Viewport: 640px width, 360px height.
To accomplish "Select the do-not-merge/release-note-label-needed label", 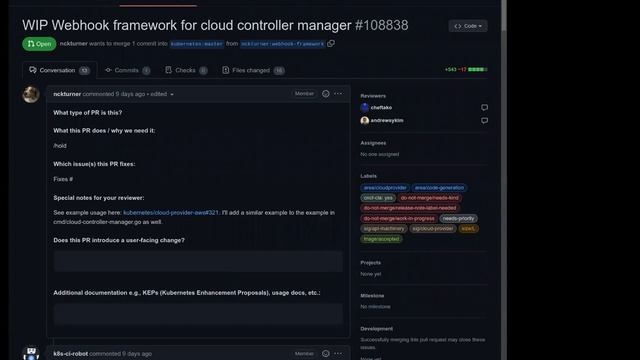I will [410, 208].
